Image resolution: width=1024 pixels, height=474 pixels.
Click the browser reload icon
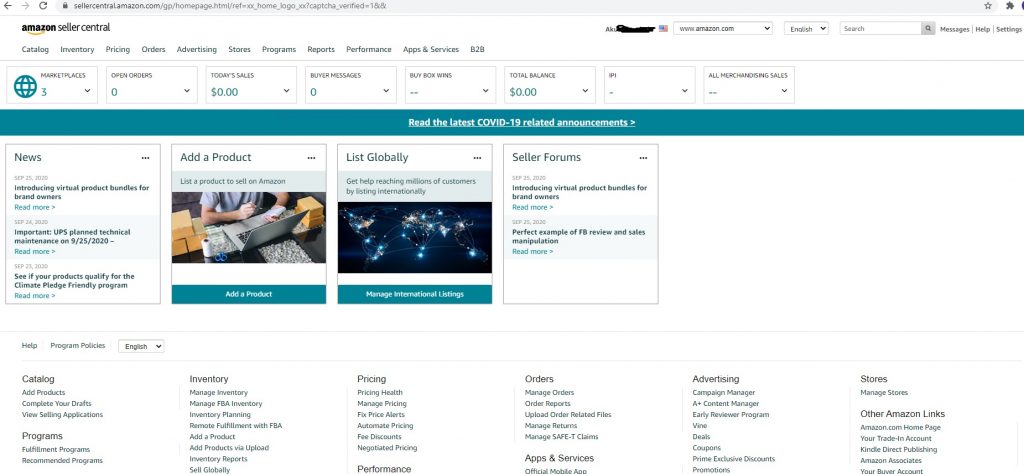[x=43, y=5]
